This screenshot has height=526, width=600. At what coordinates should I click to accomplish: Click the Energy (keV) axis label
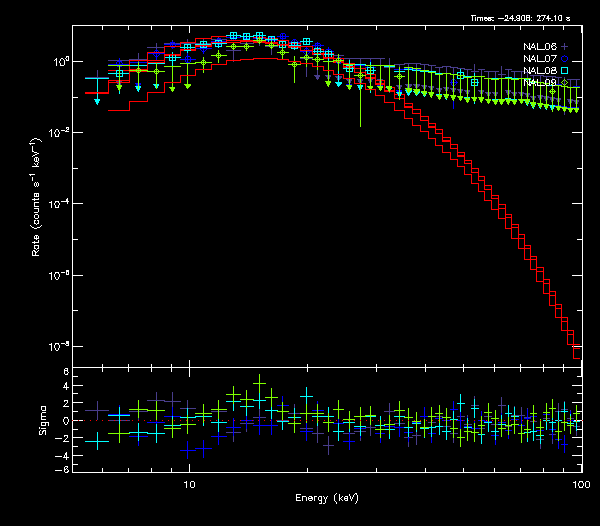328,497
